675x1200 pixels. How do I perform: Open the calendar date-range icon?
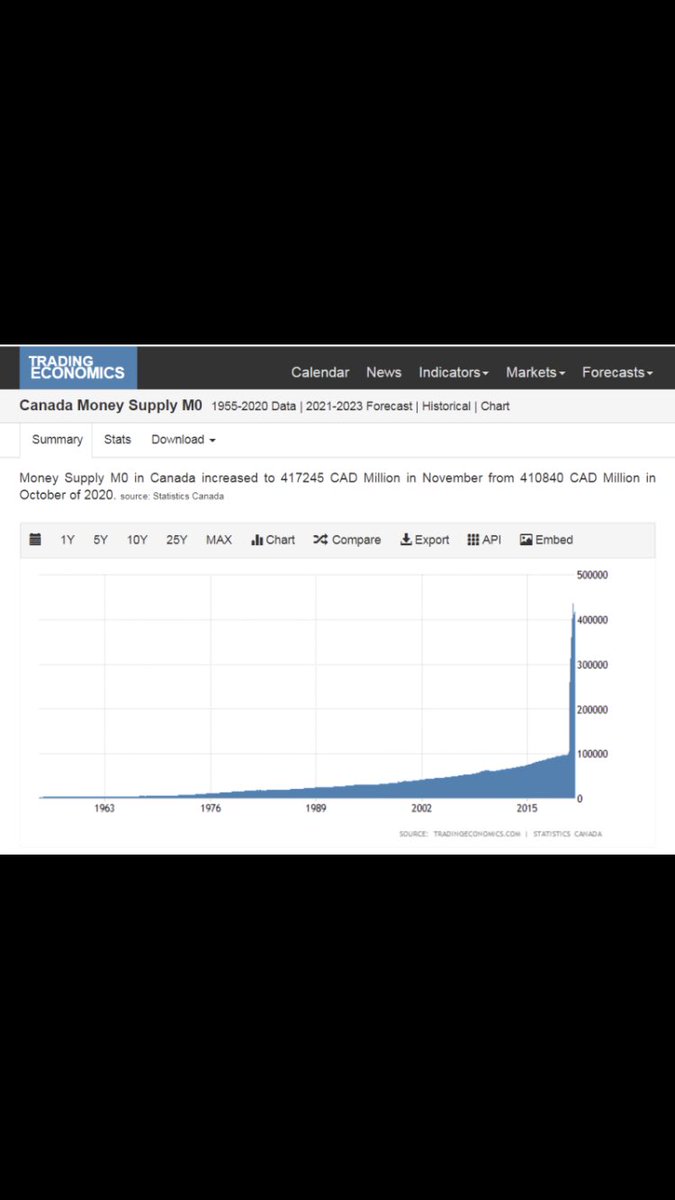coord(35,540)
